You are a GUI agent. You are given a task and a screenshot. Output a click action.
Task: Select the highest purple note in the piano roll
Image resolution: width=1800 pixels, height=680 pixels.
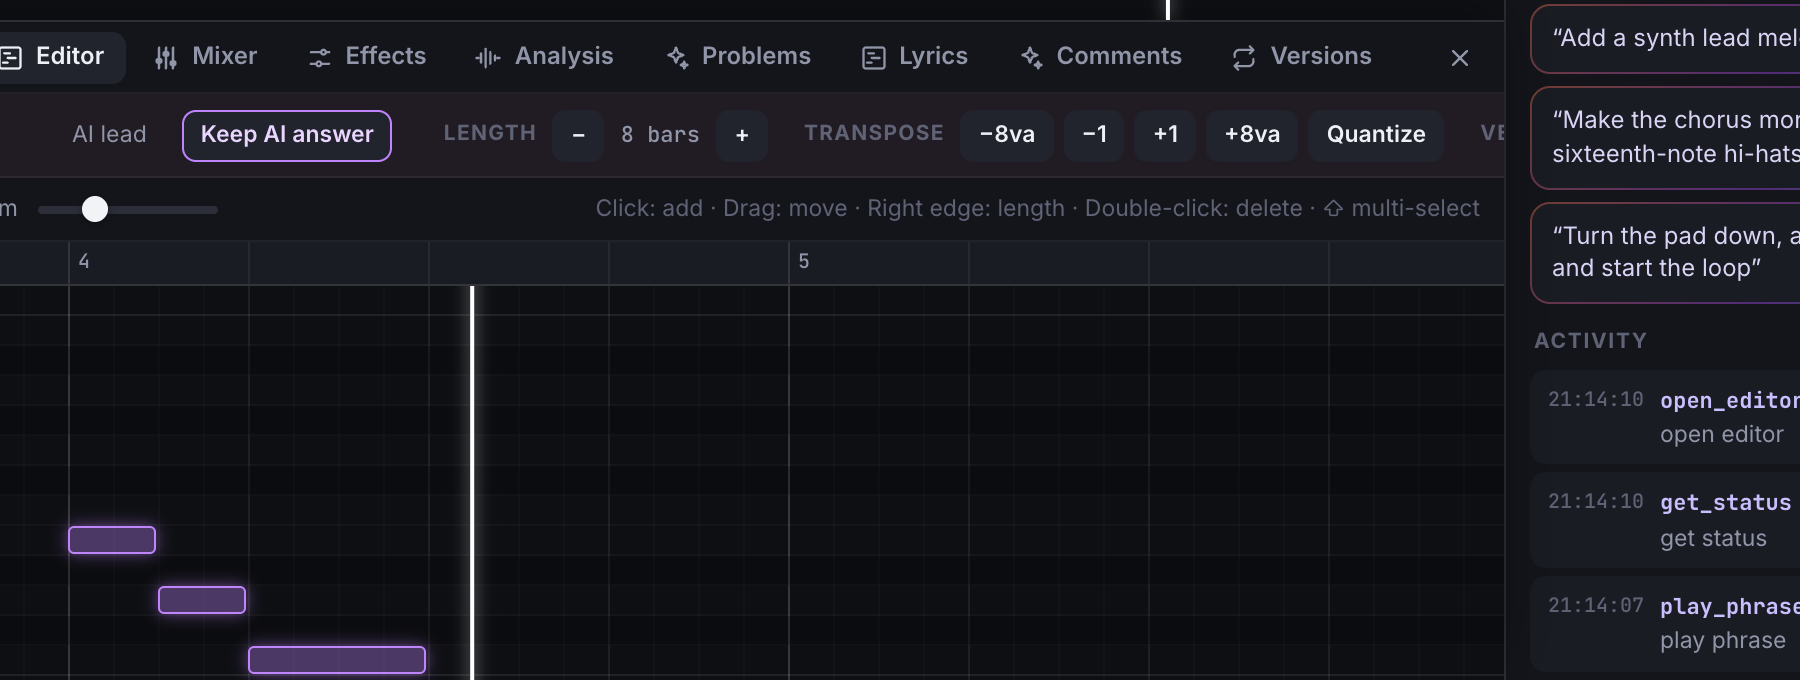(x=112, y=540)
